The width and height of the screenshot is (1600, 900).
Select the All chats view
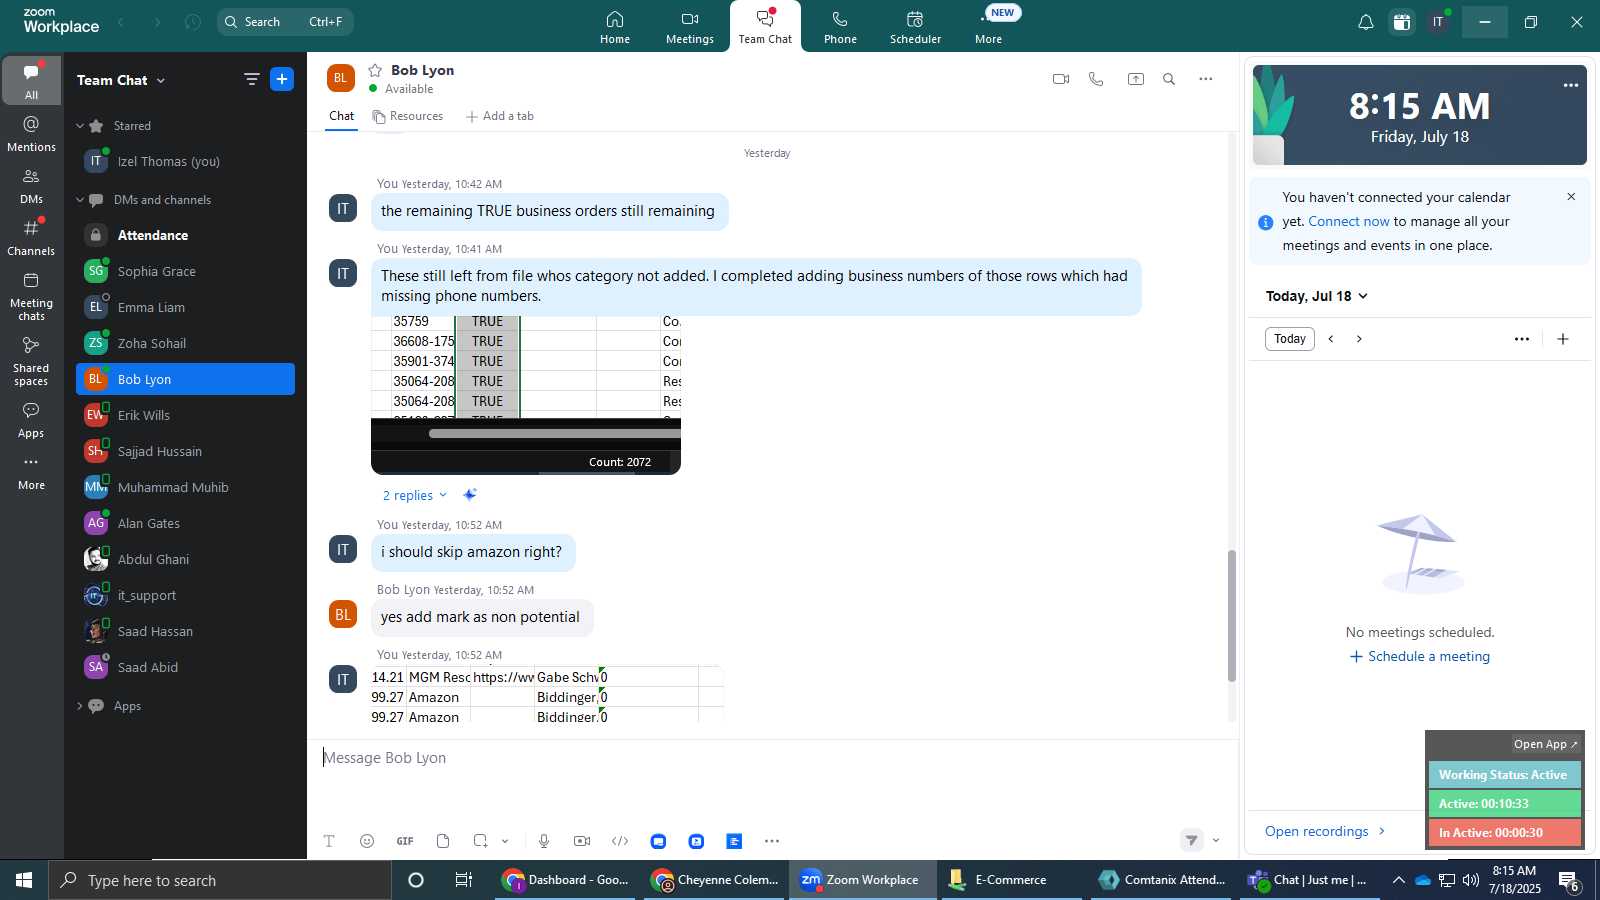(x=32, y=81)
